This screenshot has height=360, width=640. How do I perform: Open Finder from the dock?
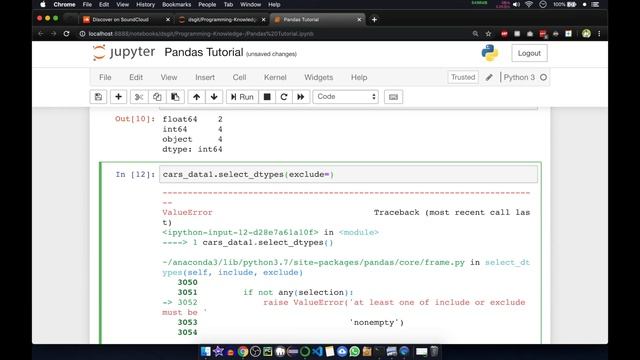point(206,351)
